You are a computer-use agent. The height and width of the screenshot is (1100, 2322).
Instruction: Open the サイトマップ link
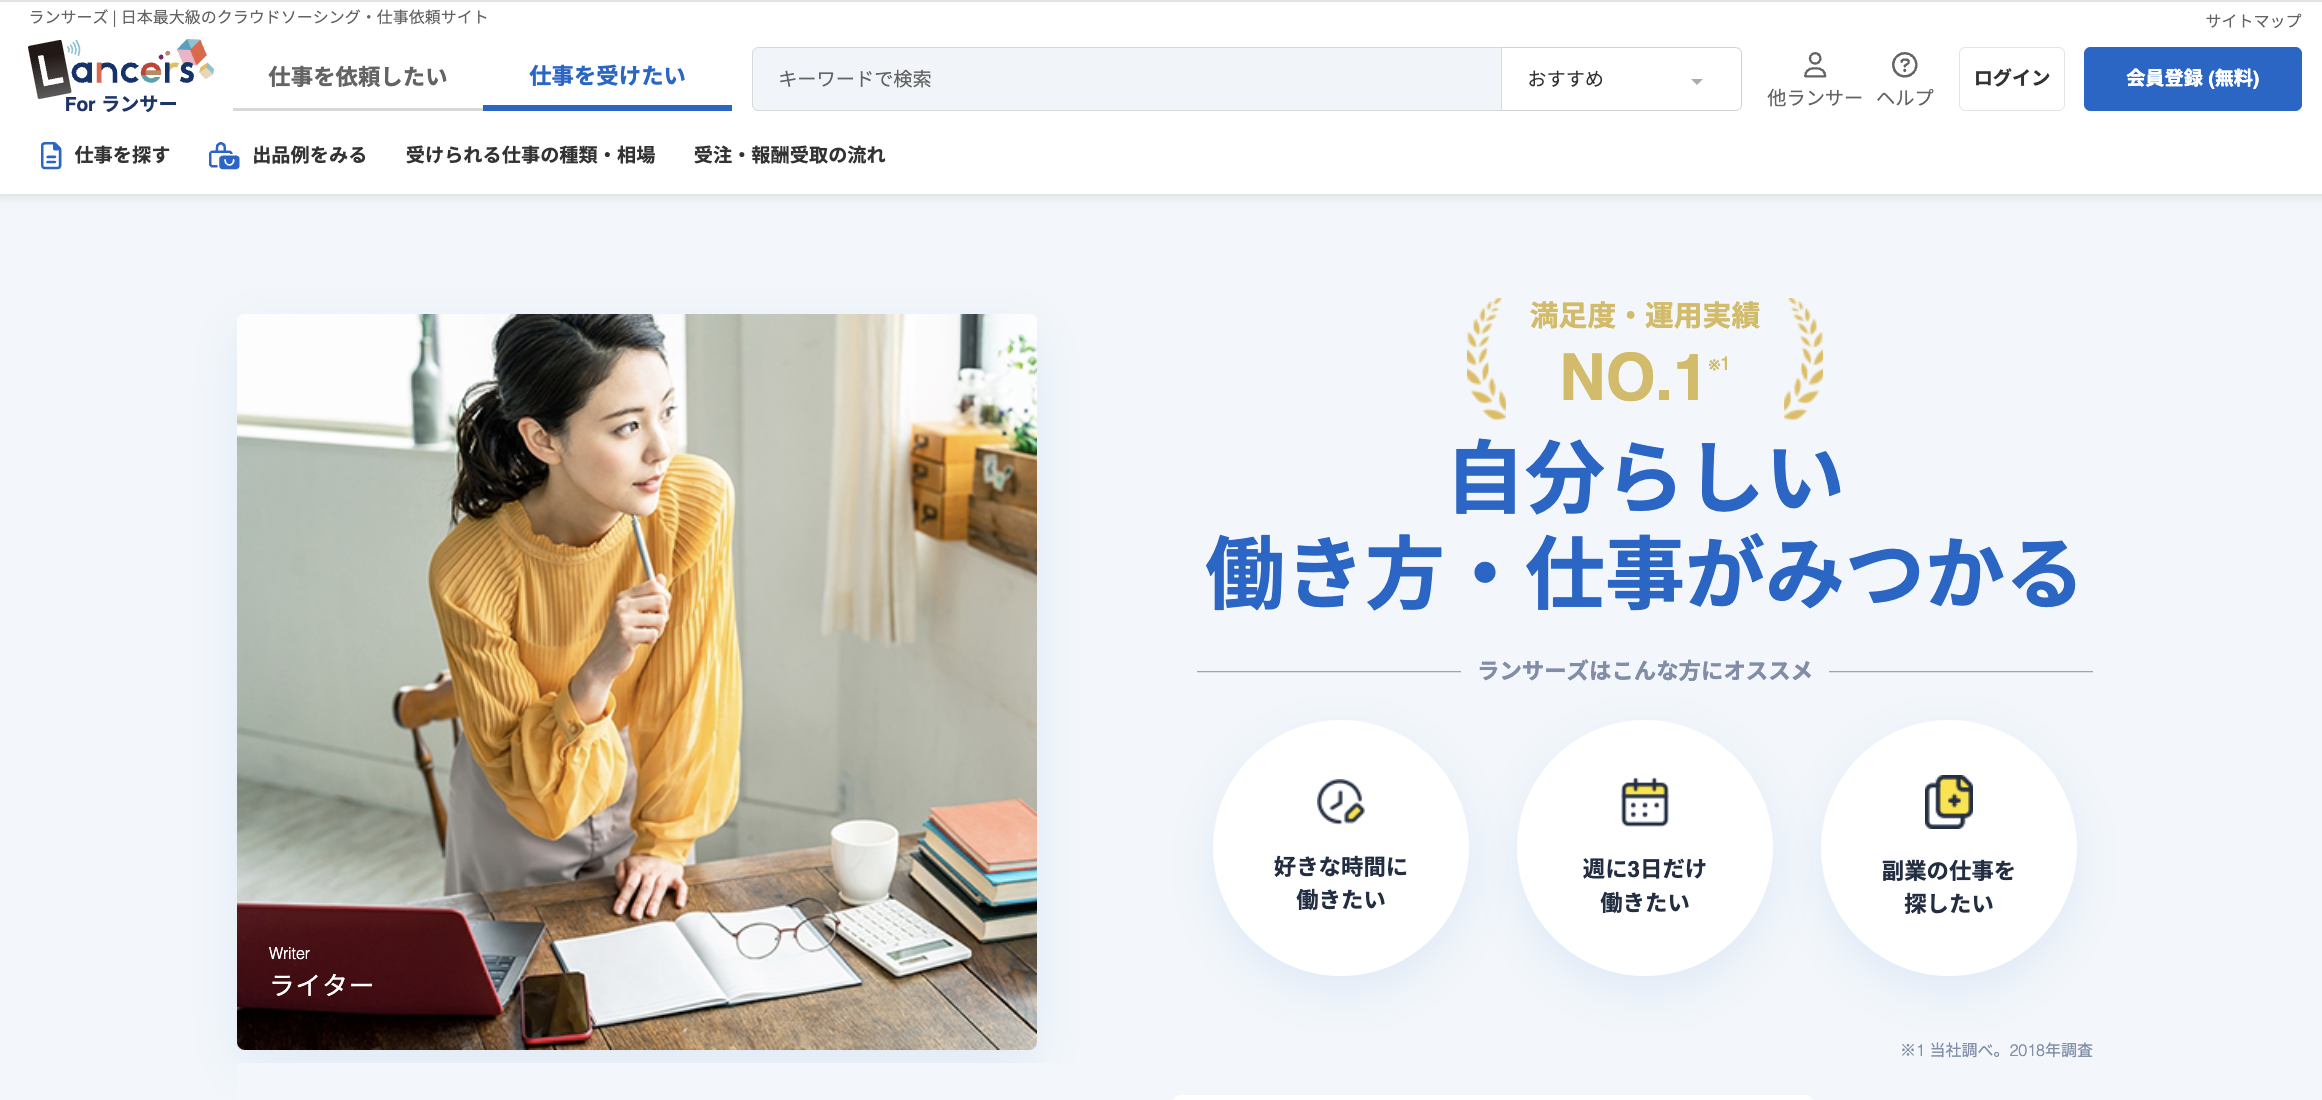tap(2253, 20)
